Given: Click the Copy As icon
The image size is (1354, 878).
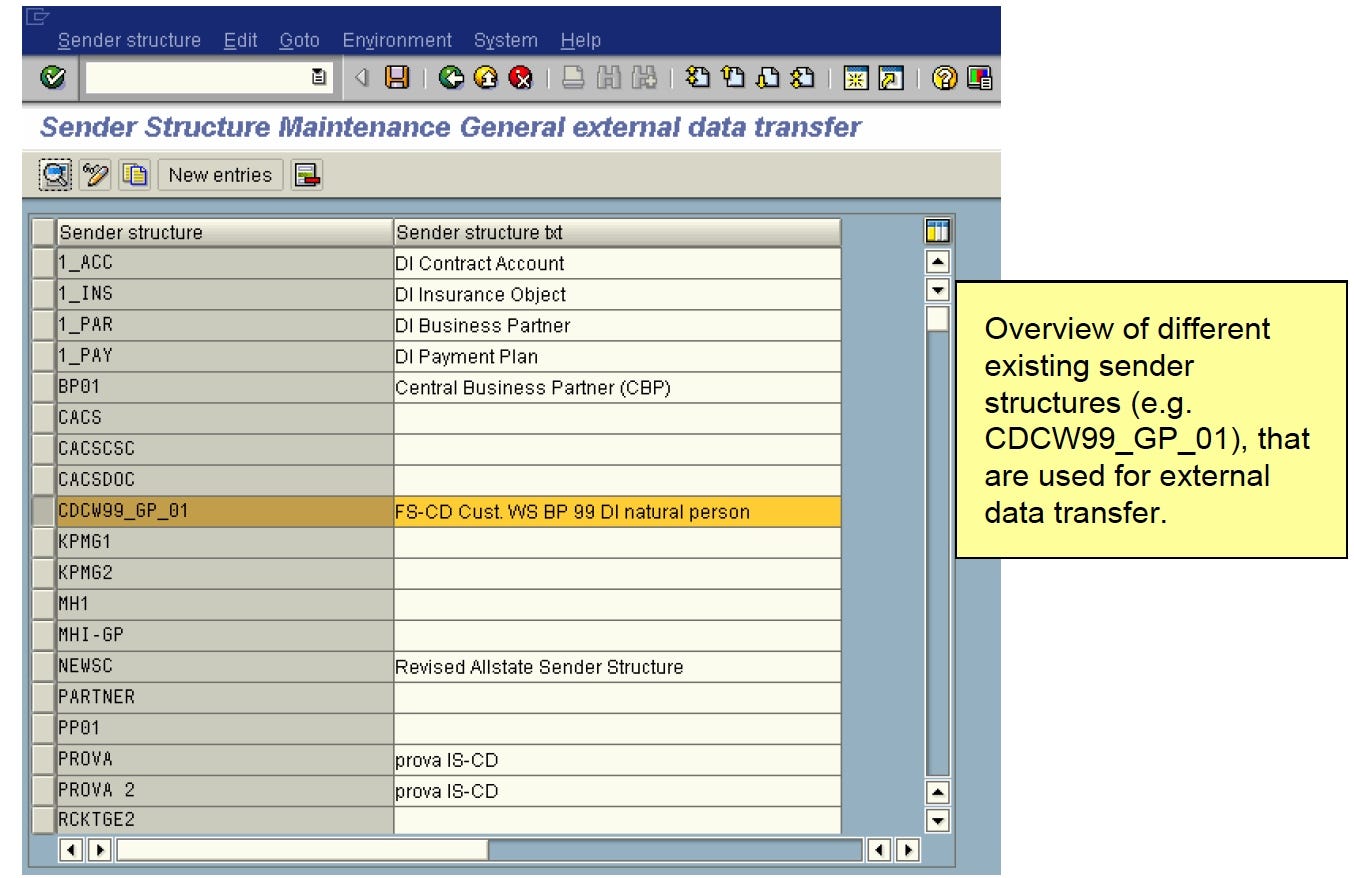Looking at the screenshot, I should pos(135,175).
